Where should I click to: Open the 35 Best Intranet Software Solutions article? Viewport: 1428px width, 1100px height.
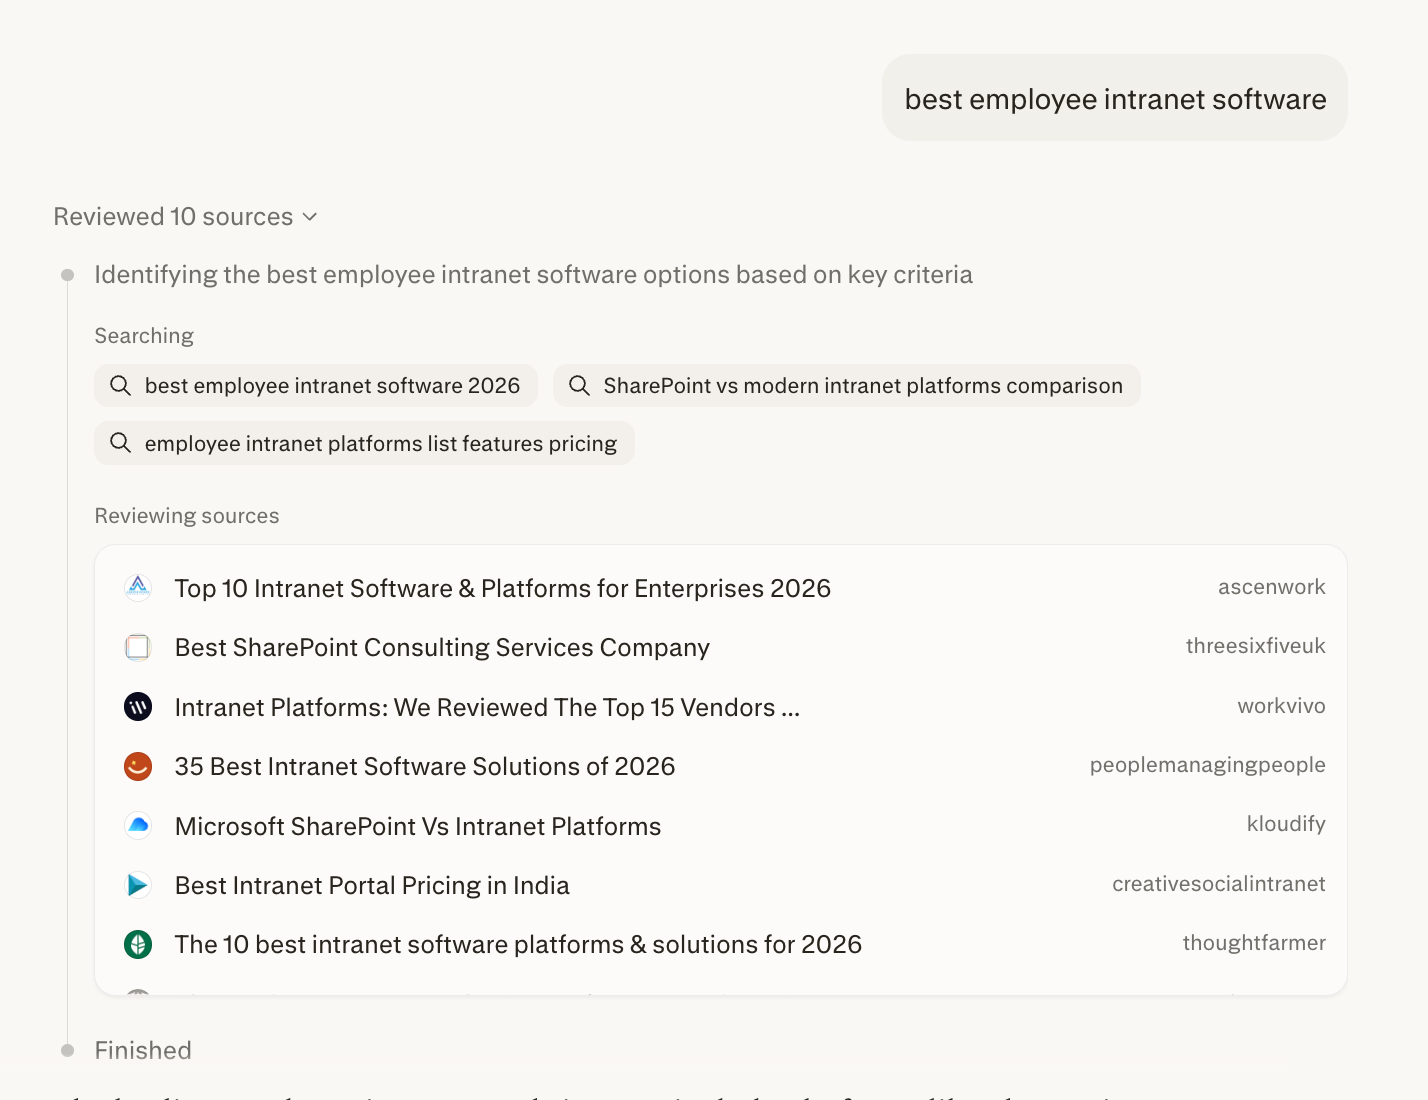(x=424, y=766)
